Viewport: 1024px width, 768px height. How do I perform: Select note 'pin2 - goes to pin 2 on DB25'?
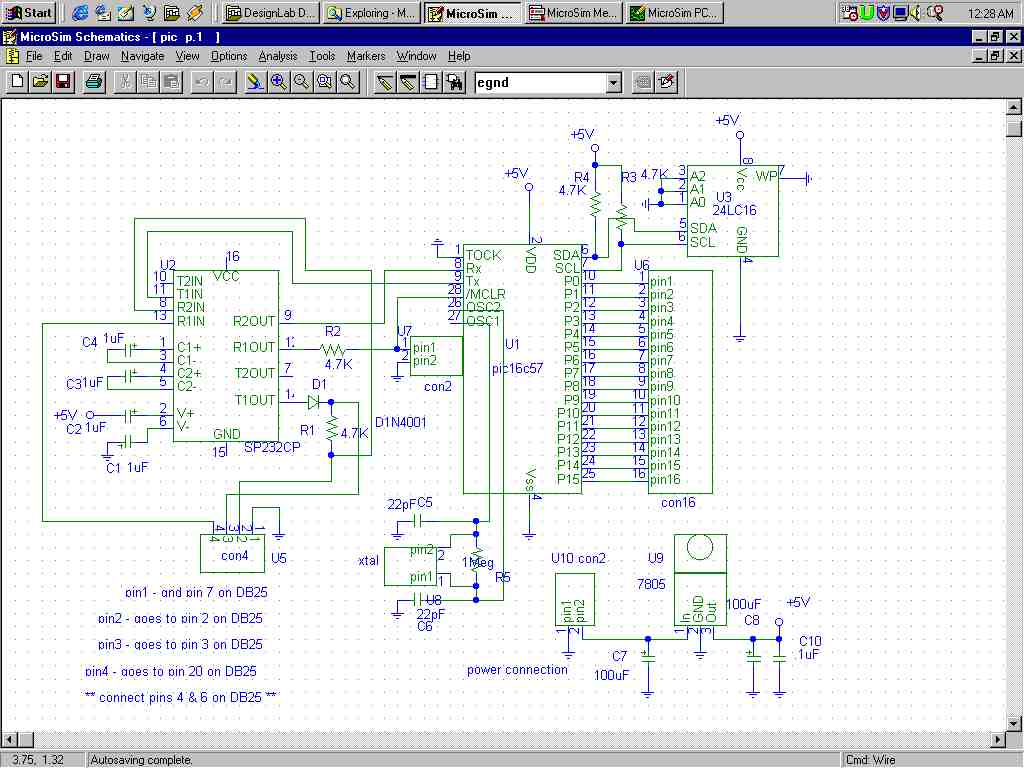(x=180, y=618)
